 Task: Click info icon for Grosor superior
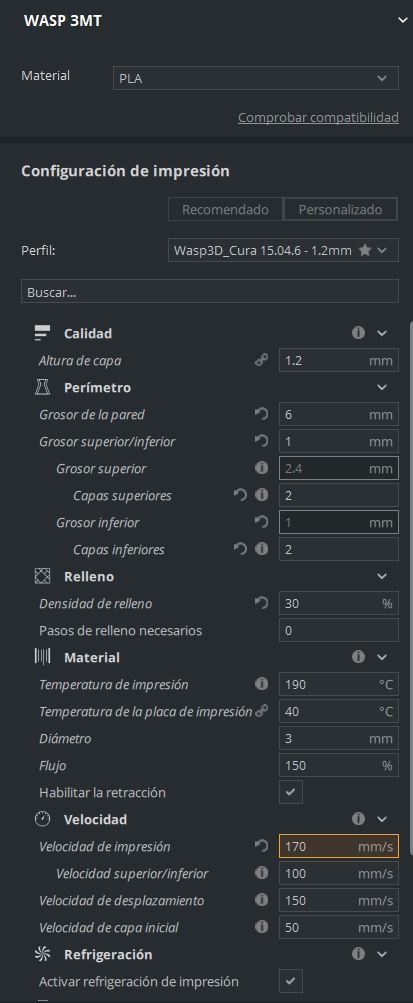click(261, 468)
